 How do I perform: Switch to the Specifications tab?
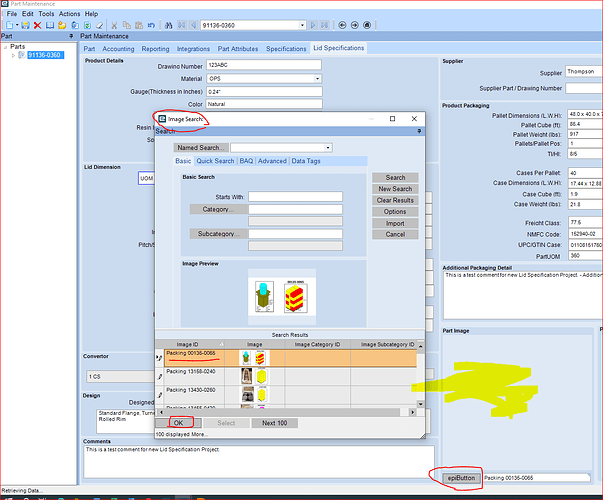(286, 49)
